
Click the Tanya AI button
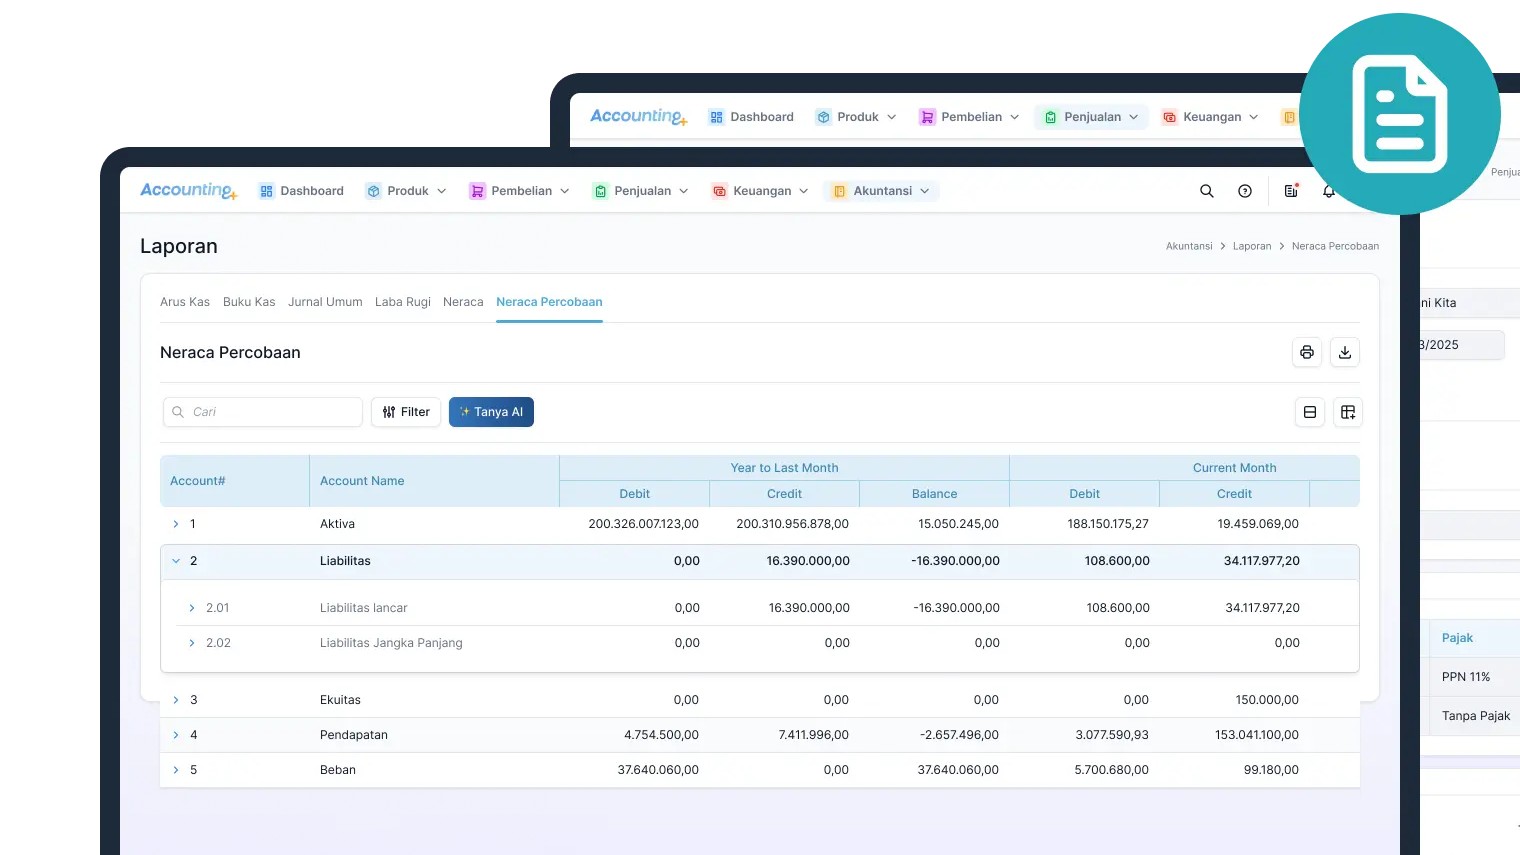coord(491,412)
